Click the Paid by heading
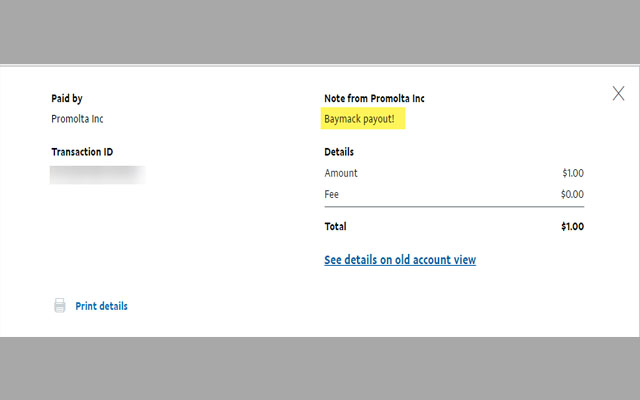Image resolution: width=640 pixels, height=400 pixels. pyautogui.click(x=69, y=98)
